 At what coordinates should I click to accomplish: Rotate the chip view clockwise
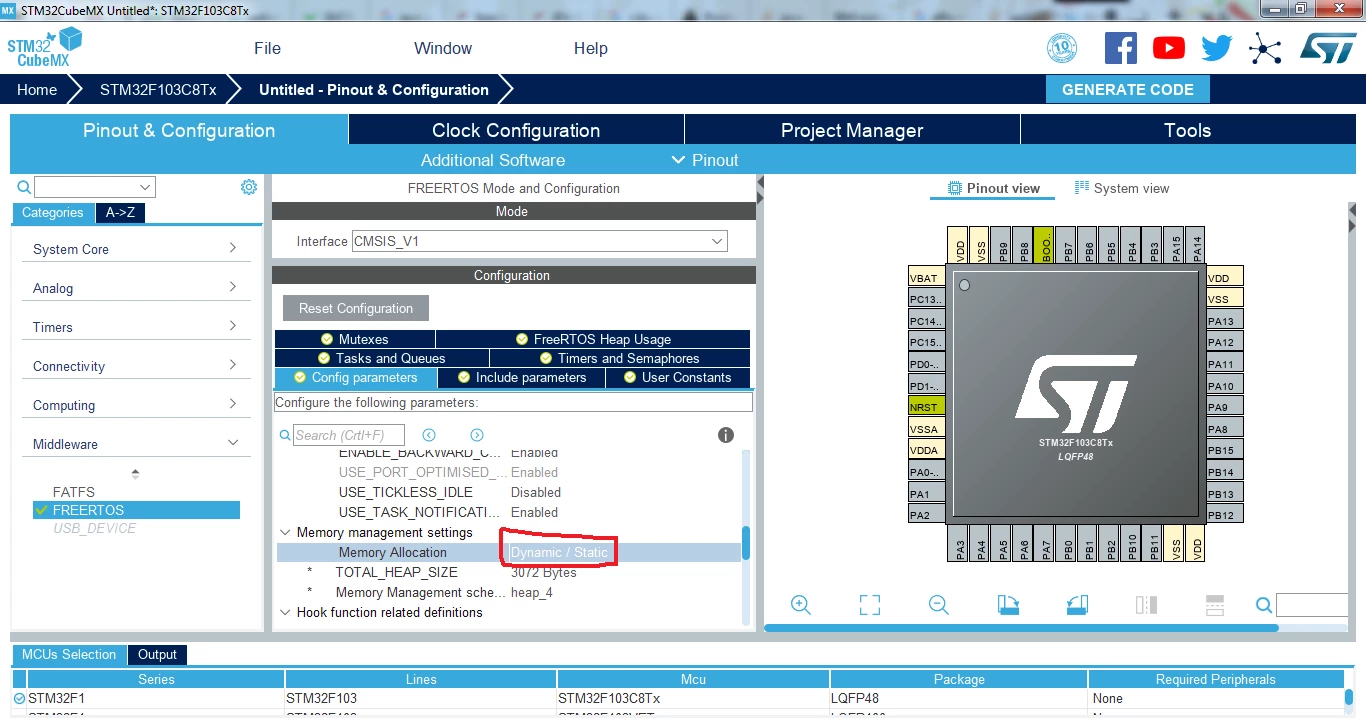point(1008,605)
